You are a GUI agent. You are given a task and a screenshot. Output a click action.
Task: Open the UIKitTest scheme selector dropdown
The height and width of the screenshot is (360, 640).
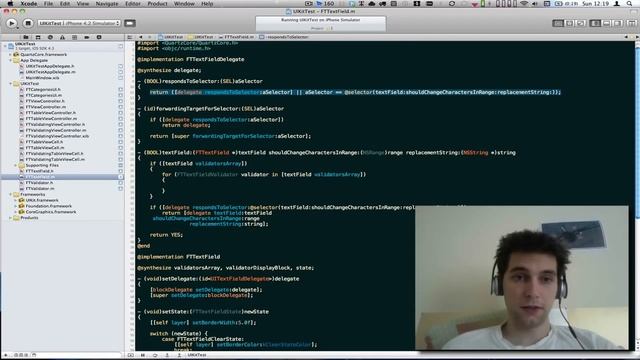pyautogui.click(x=79, y=23)
